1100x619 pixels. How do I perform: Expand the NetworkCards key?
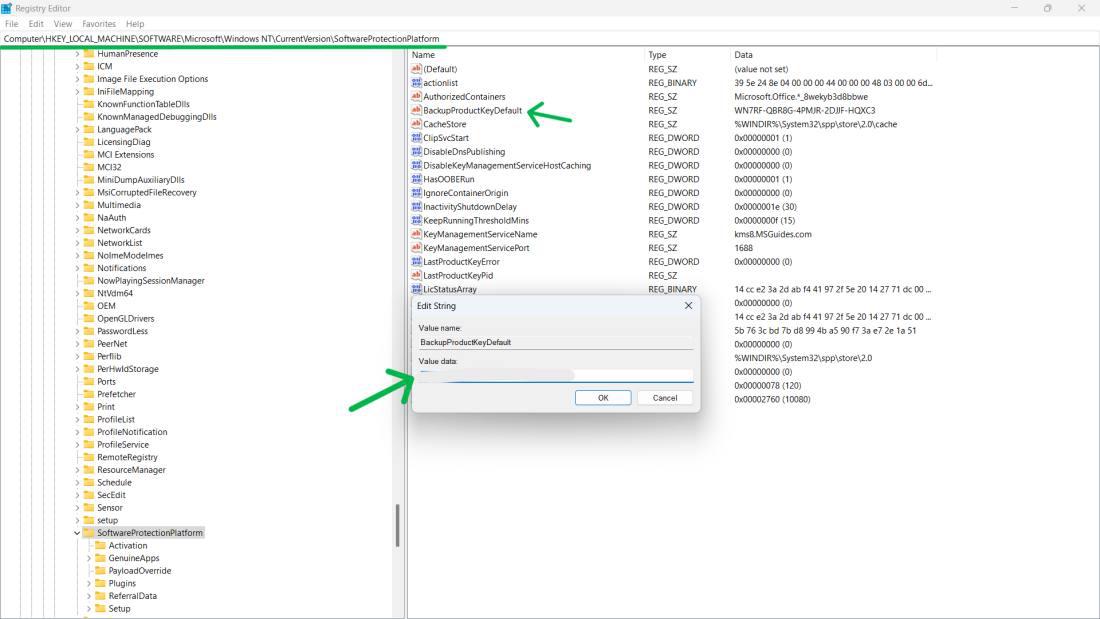pyautogui.click(x=77, y=230)
